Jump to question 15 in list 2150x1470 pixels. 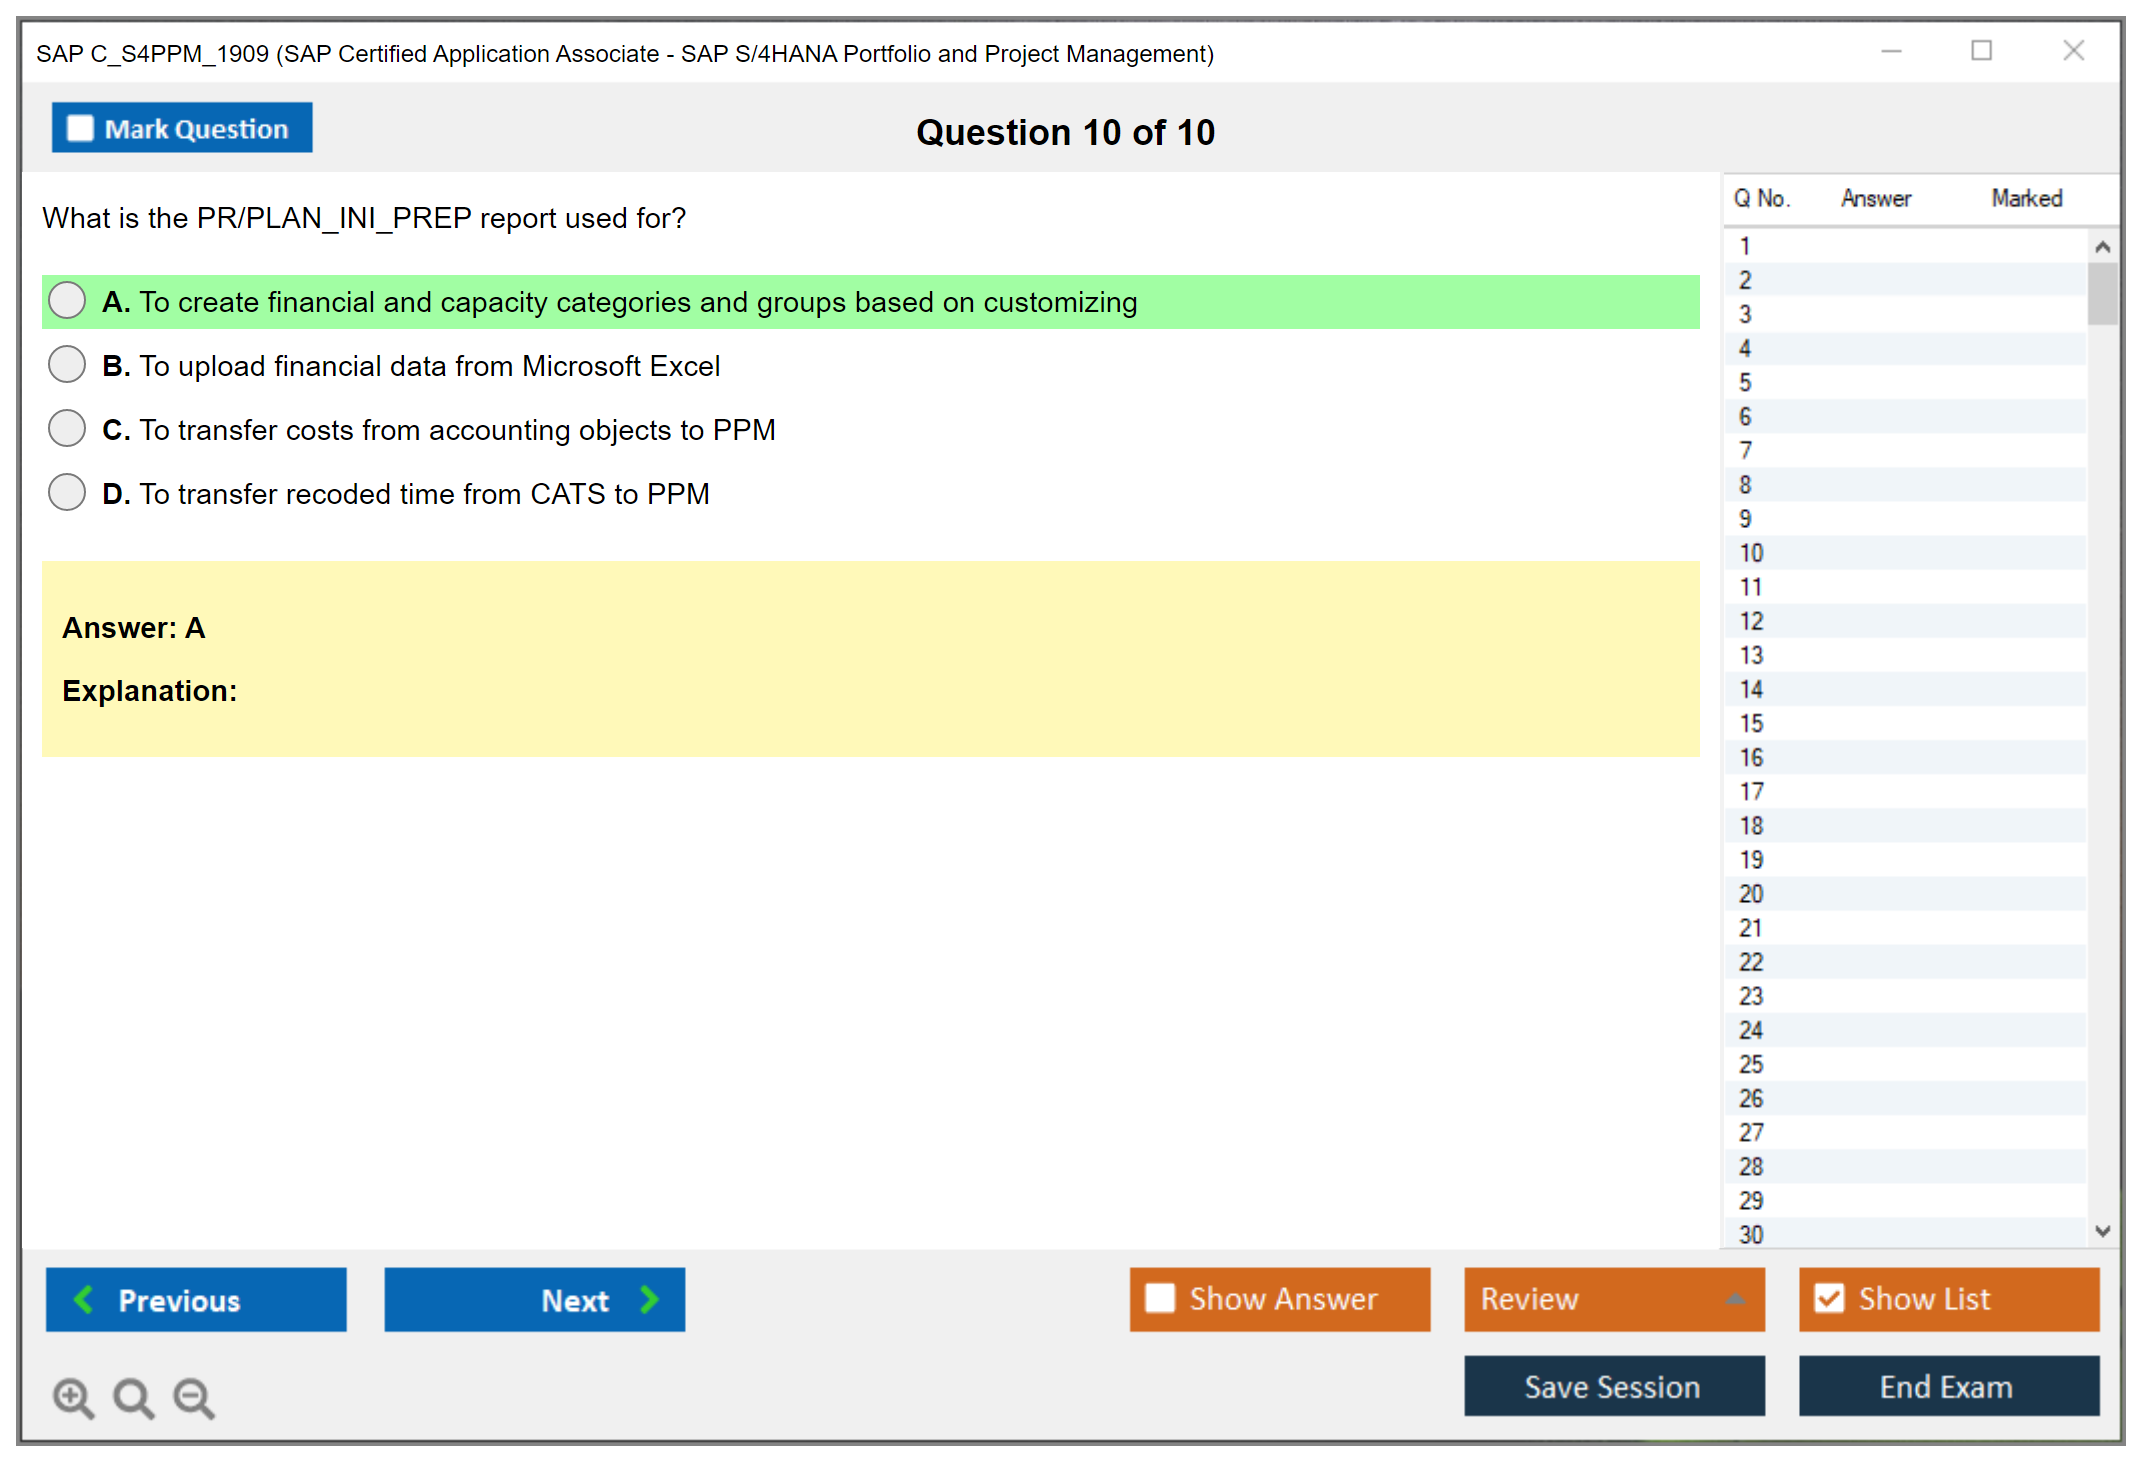point(1752,723)
